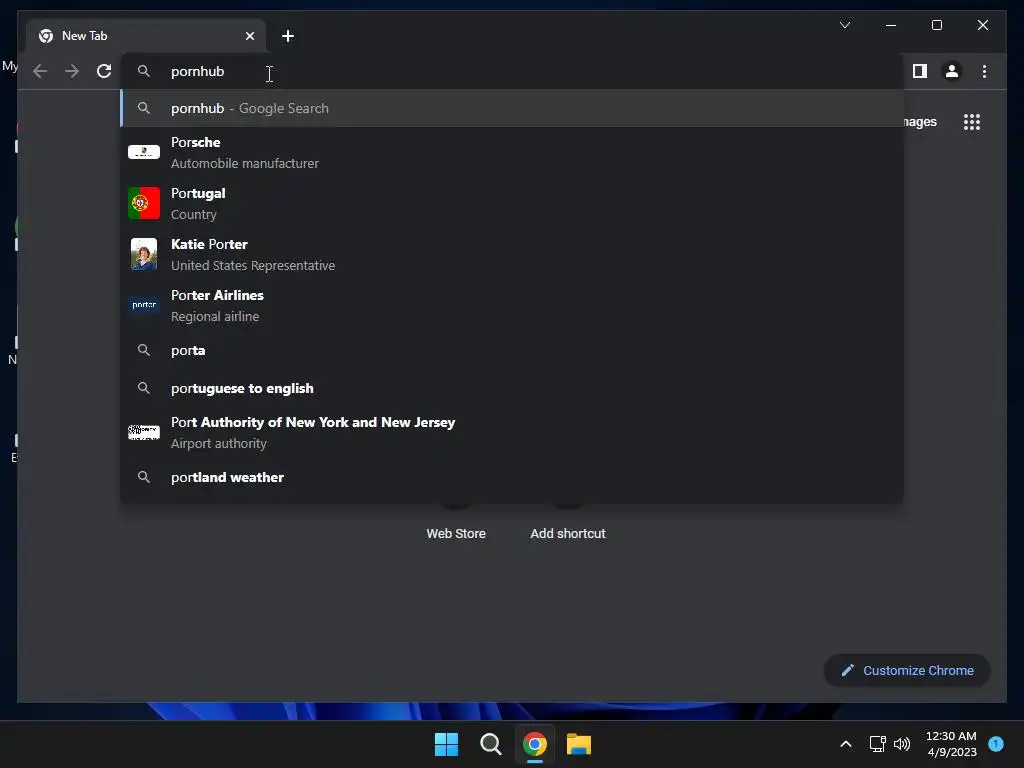Expand the tab search chevron
This screenshot has height=768, width=1024.
pyautogui.click(x=844, y=25)
